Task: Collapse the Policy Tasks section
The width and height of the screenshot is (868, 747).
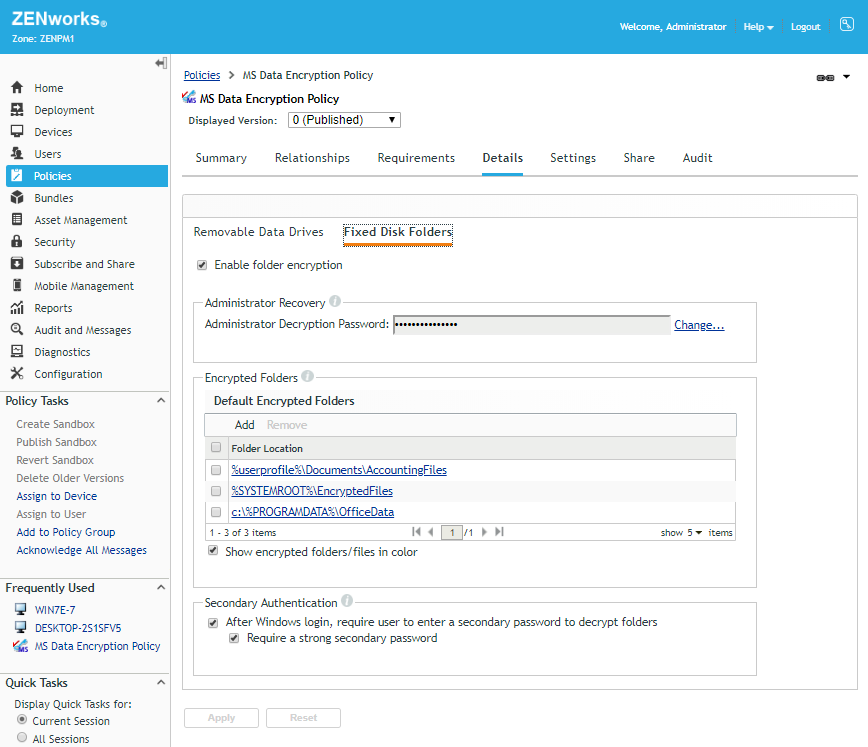Action: coord(161,400)
